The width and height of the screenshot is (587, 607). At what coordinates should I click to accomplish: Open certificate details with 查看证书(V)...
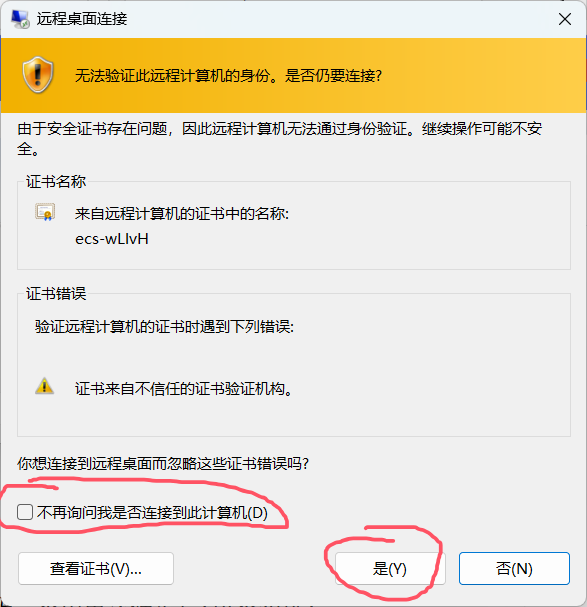point(96,569)
